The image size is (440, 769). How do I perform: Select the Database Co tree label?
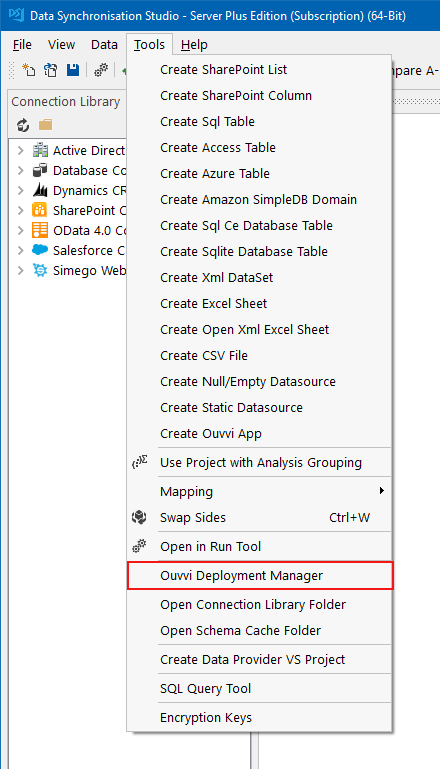(89, 170)
